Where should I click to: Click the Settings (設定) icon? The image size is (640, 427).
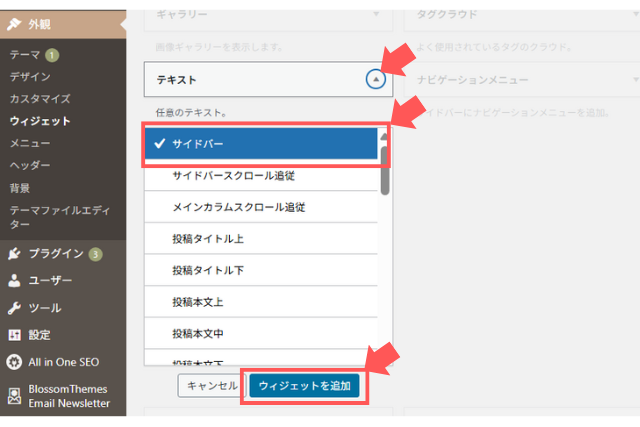[x=15, y=335]
